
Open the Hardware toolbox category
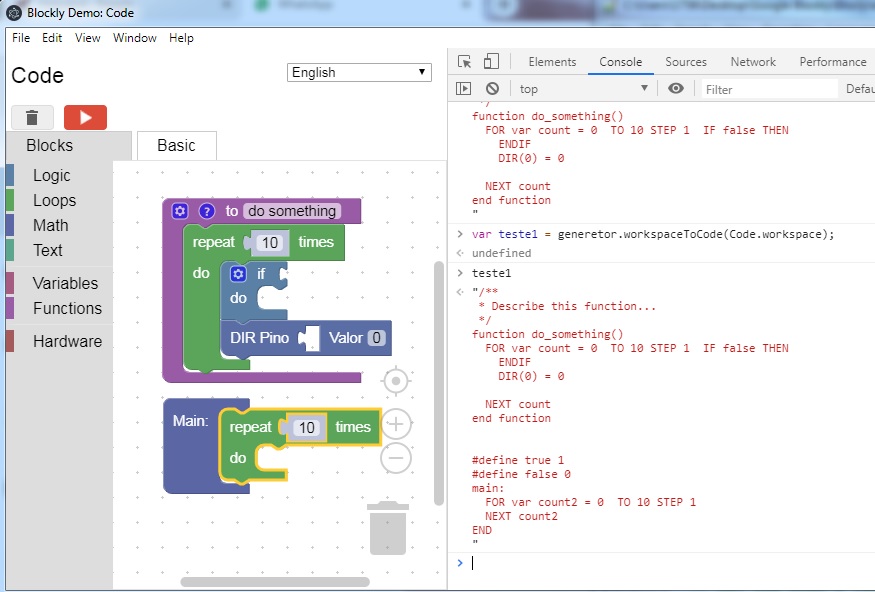point(67,341)
